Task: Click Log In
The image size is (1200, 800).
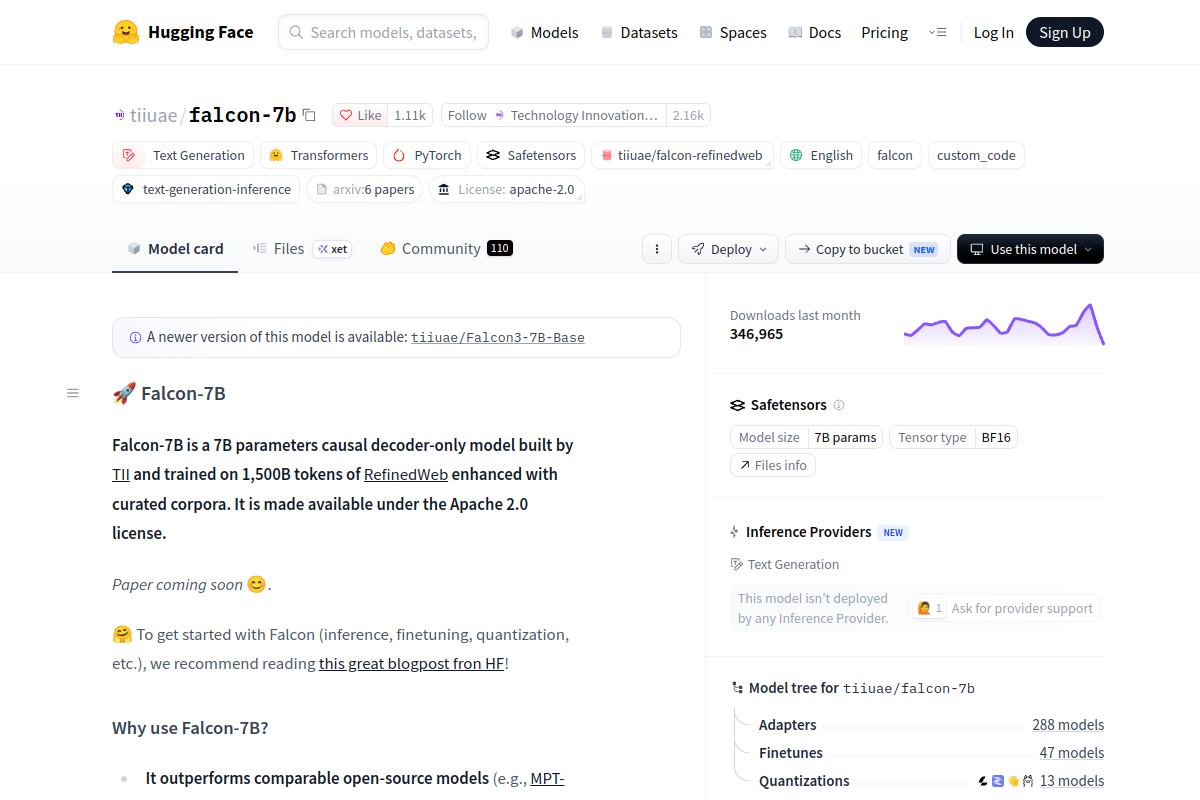Action: click(x=993, y=32)
